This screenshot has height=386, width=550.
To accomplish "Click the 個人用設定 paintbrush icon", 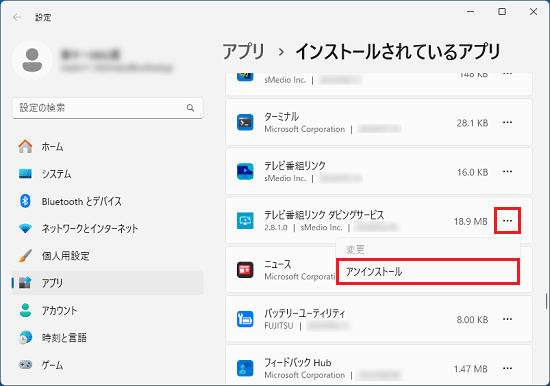I will click(25, 256).
